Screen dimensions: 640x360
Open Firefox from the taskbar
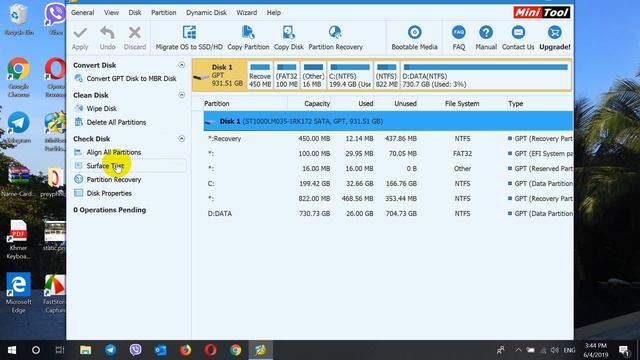[x=185, y=350]
